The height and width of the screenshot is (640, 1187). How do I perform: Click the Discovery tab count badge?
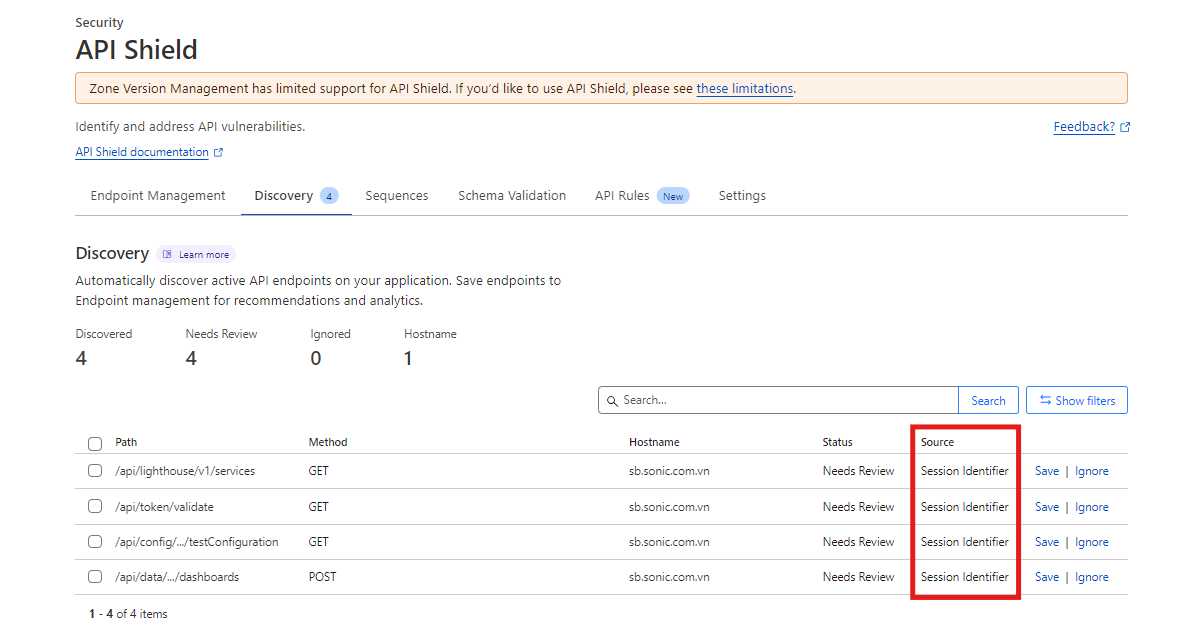[329, 196]
